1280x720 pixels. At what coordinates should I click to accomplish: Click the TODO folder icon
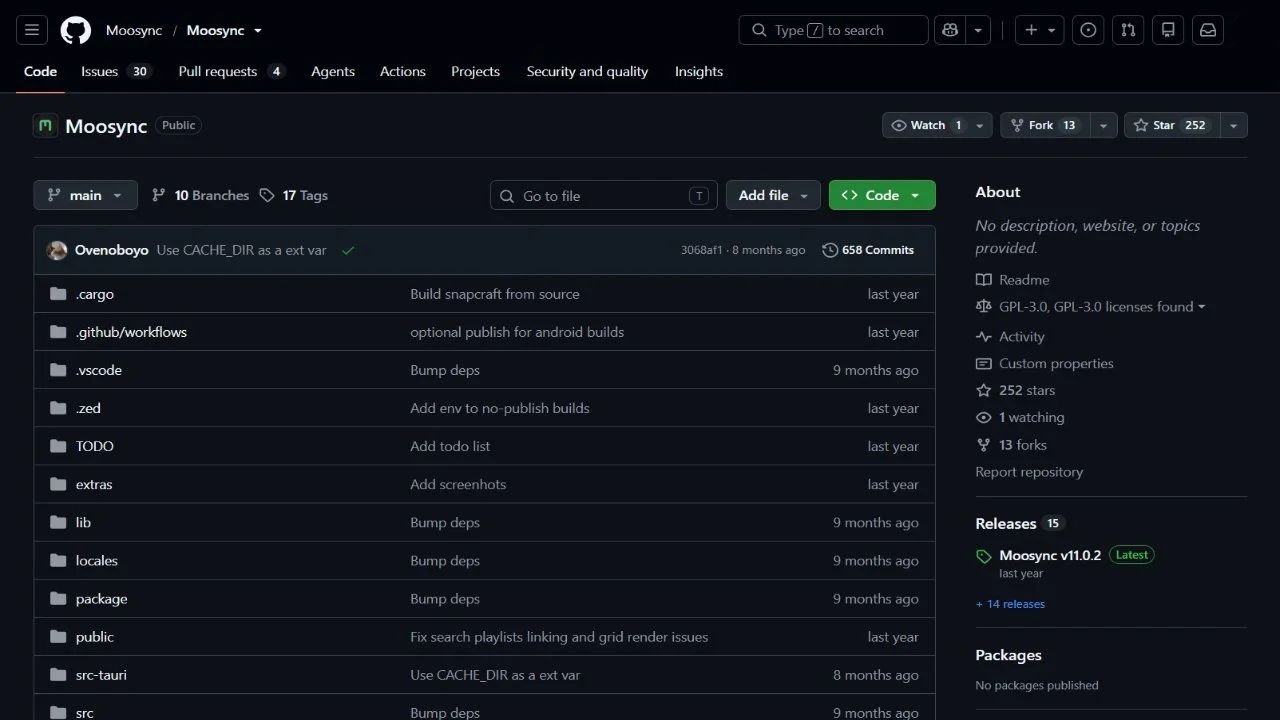point(58,446)
